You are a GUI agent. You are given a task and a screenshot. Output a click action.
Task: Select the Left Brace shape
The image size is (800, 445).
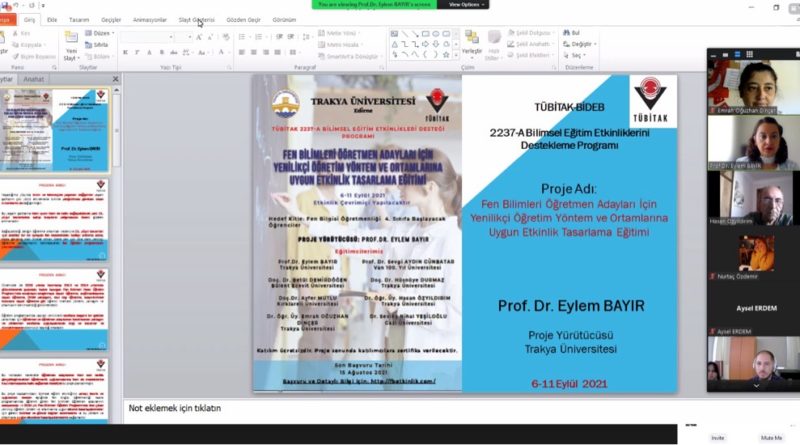[x=426, y=55]
